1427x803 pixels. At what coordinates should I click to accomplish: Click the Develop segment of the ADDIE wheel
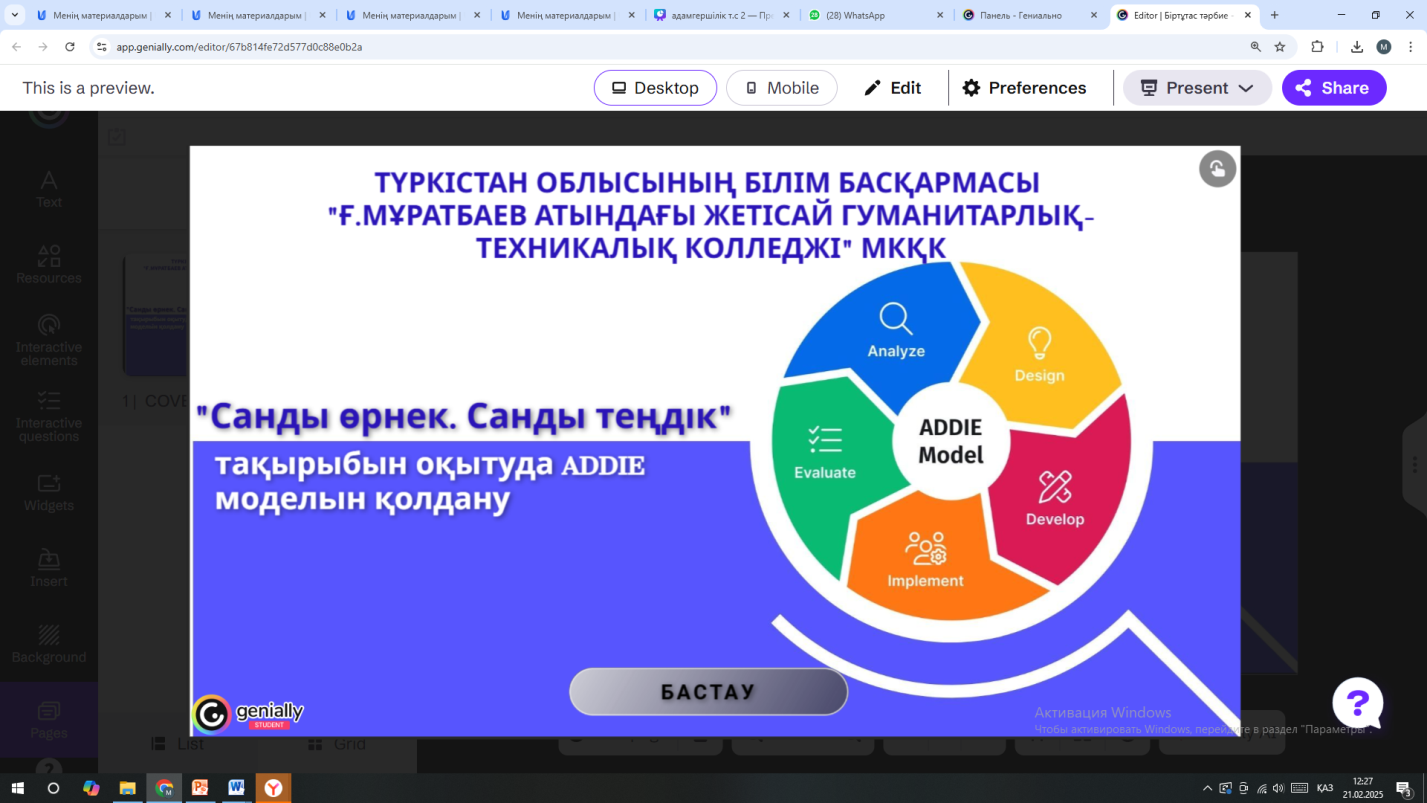(x=1056, y=498)
